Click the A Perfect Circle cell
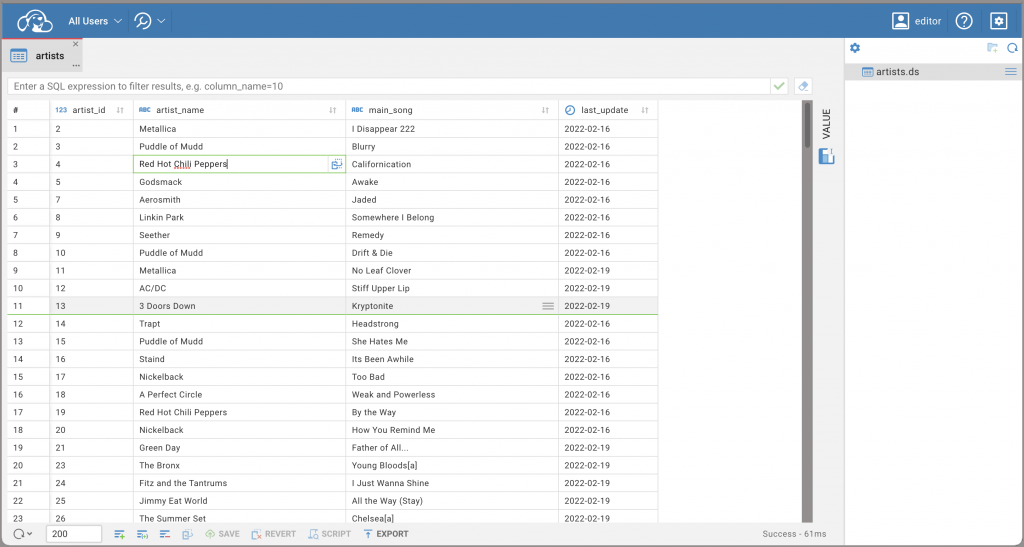 (x=240, y=394)
